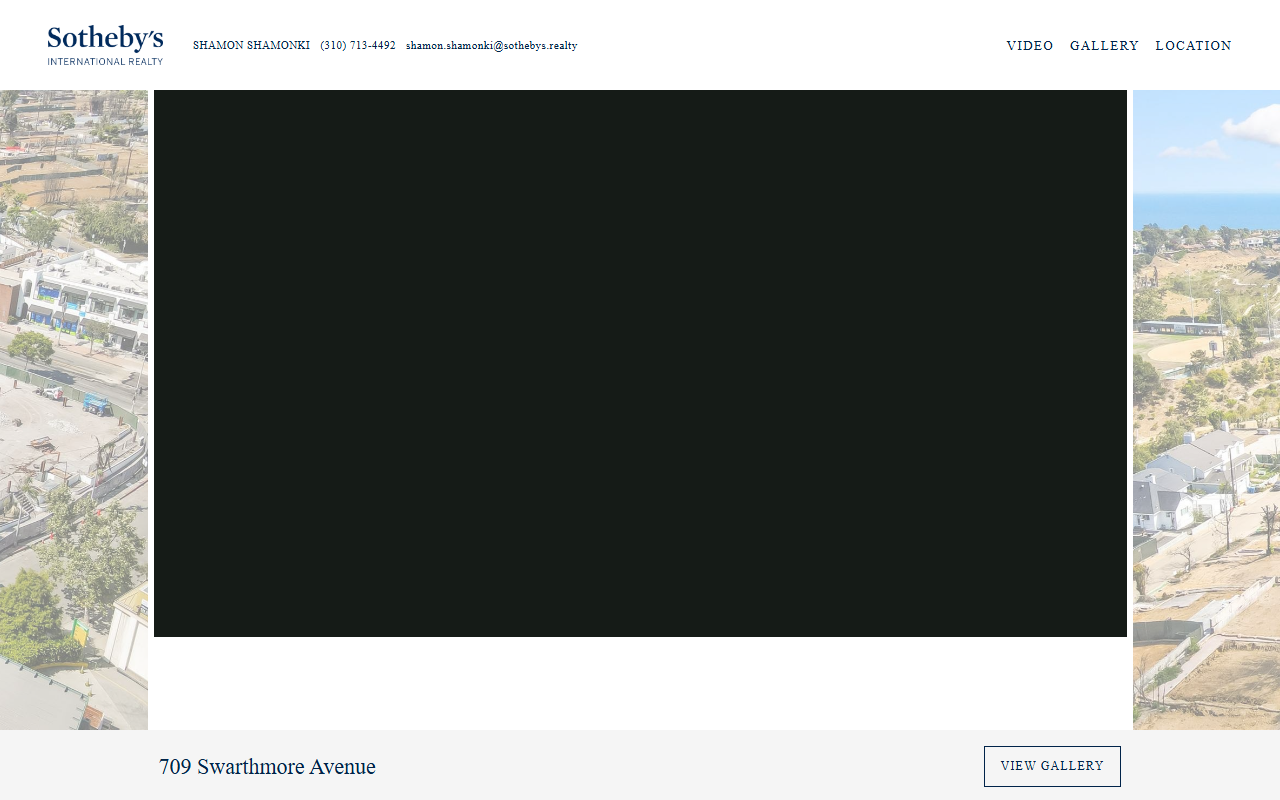This screenshot has width=1280, height=800.
Task: Show the previous aerial street photo
Action: point(74,410)
